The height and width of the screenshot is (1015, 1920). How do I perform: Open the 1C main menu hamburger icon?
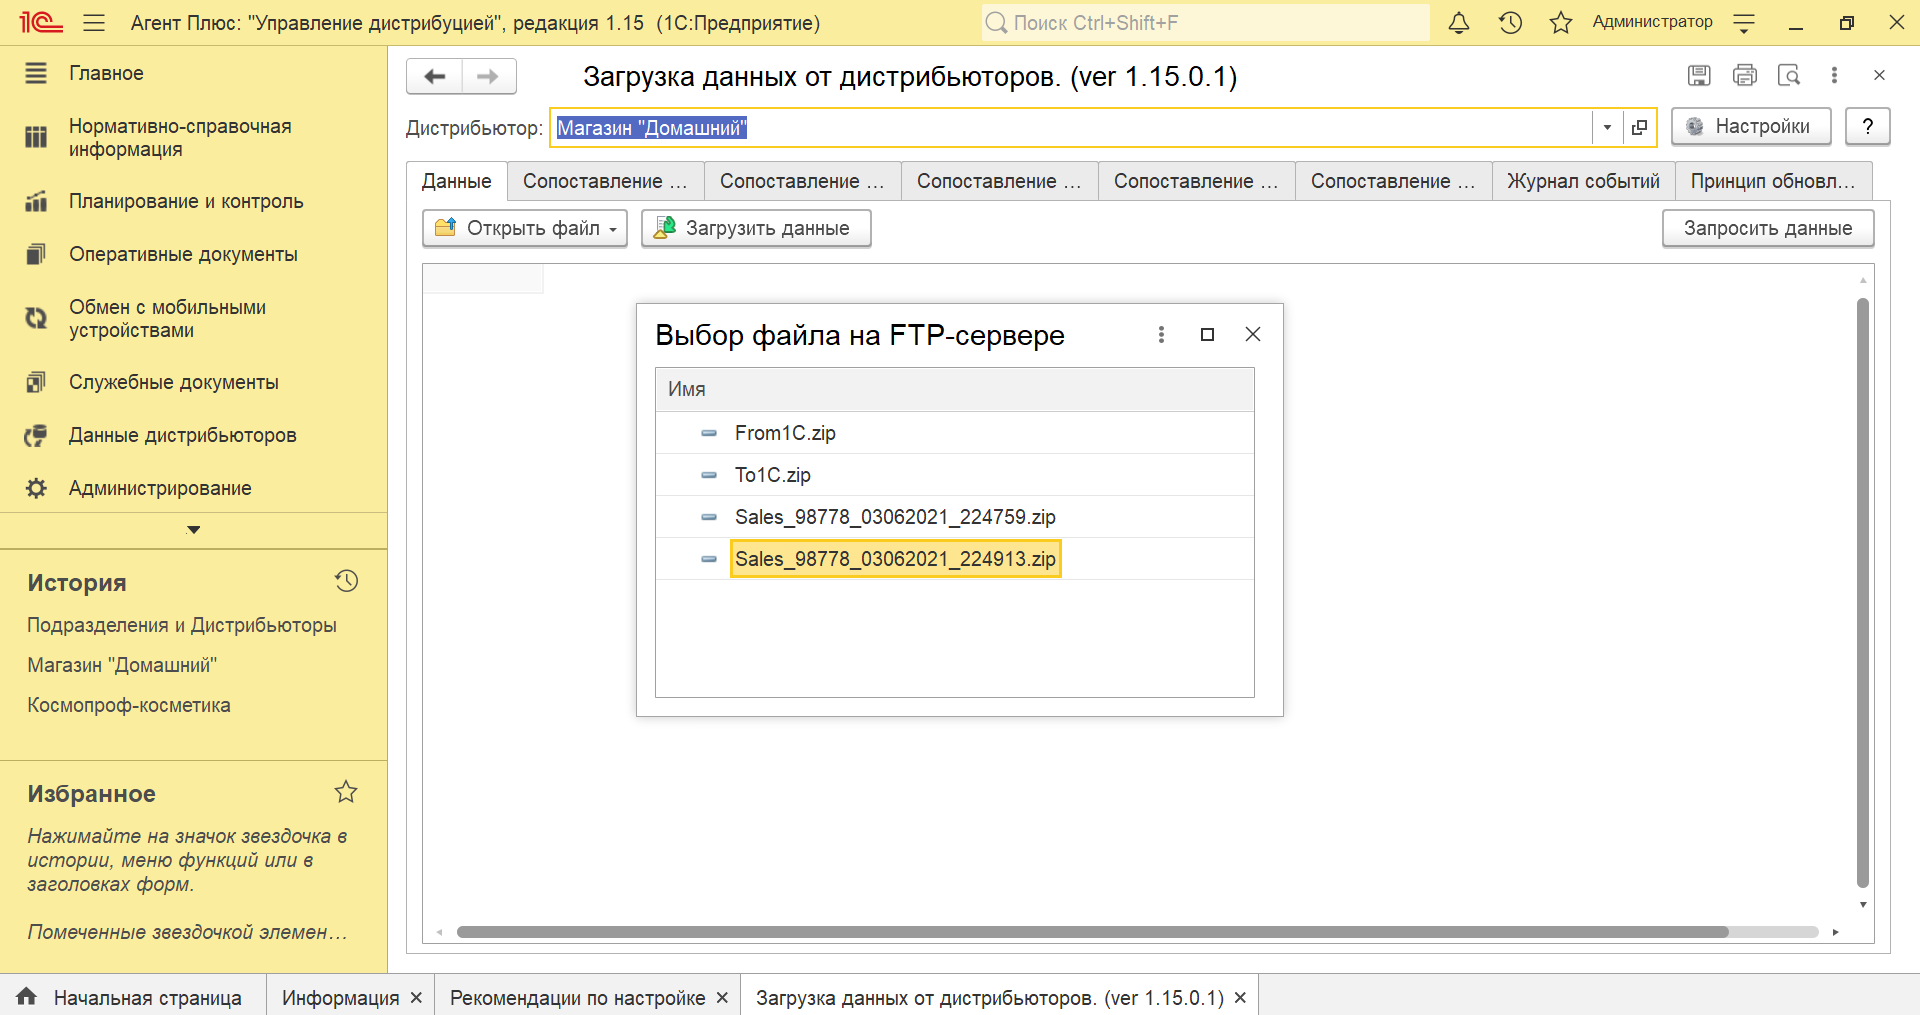click(x=94, y=22)
